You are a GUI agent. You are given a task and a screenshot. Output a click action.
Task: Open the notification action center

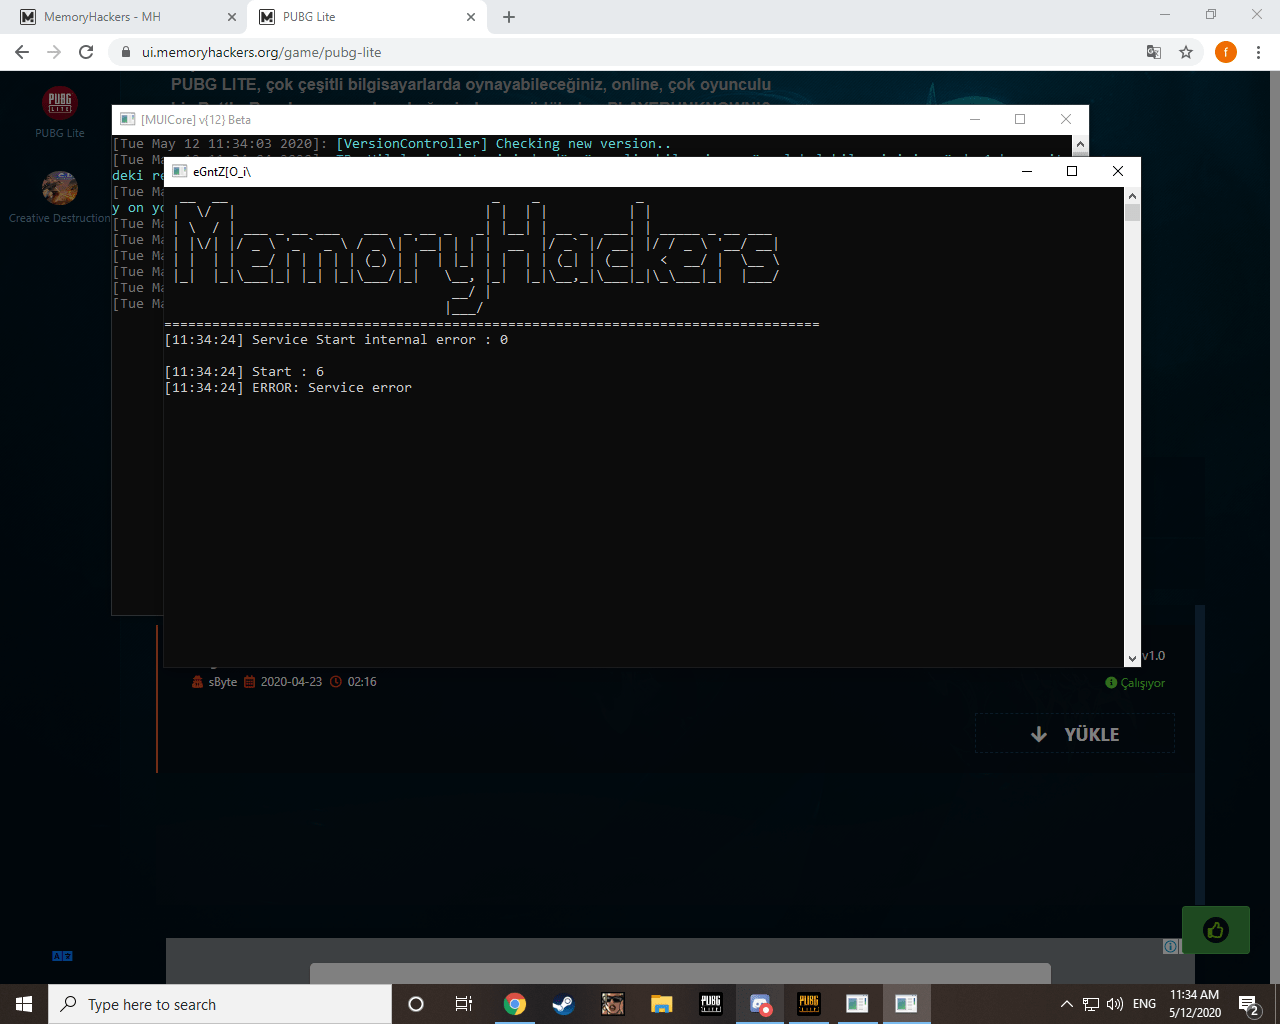[x=1248, y=1004]
